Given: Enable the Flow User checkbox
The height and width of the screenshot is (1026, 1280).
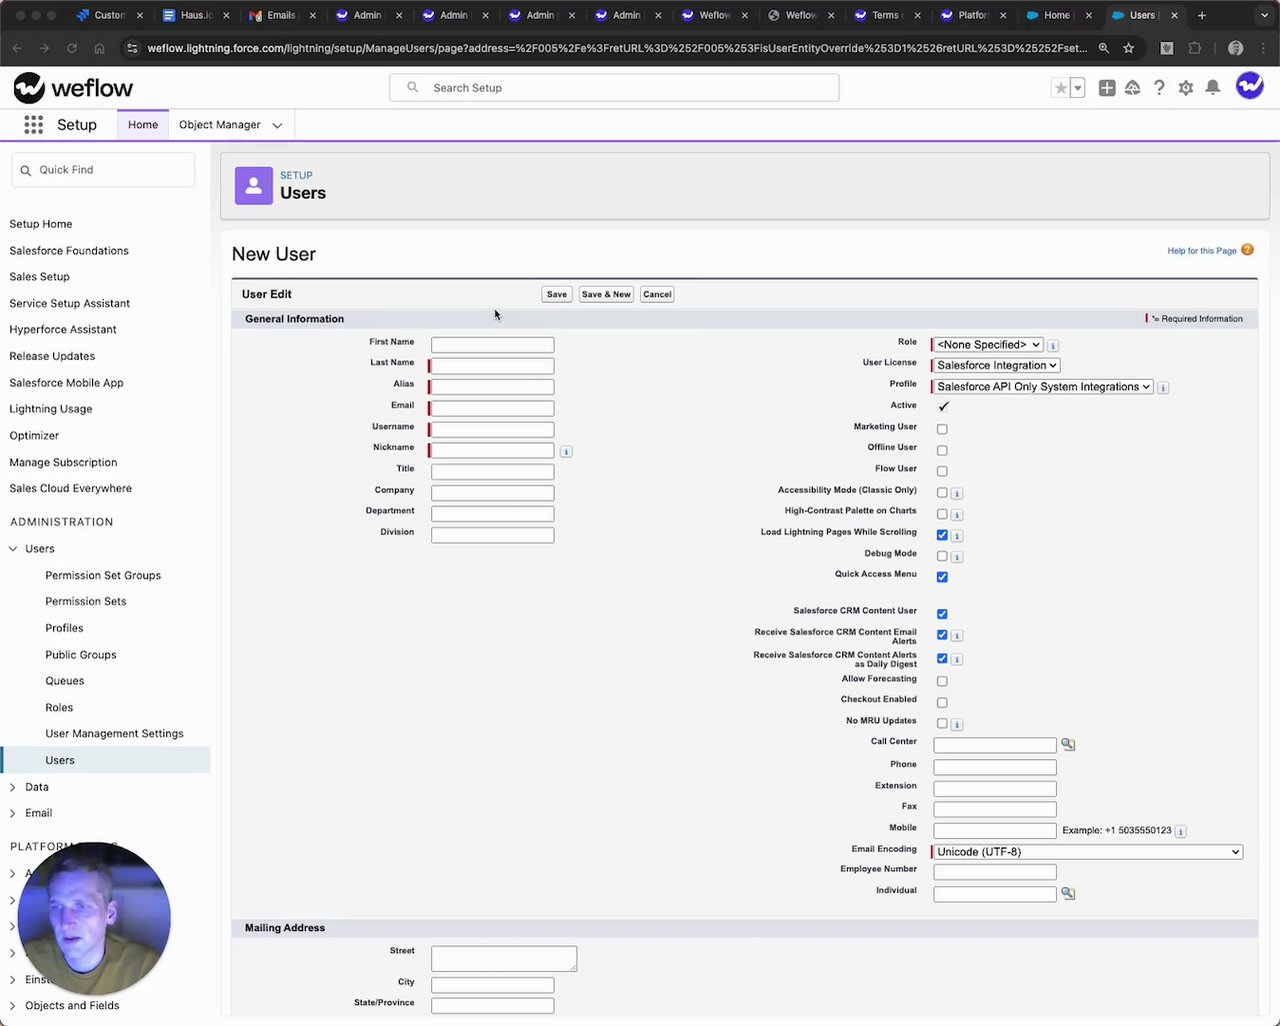Looking at the screenshot, I should (x=942, y=471).
